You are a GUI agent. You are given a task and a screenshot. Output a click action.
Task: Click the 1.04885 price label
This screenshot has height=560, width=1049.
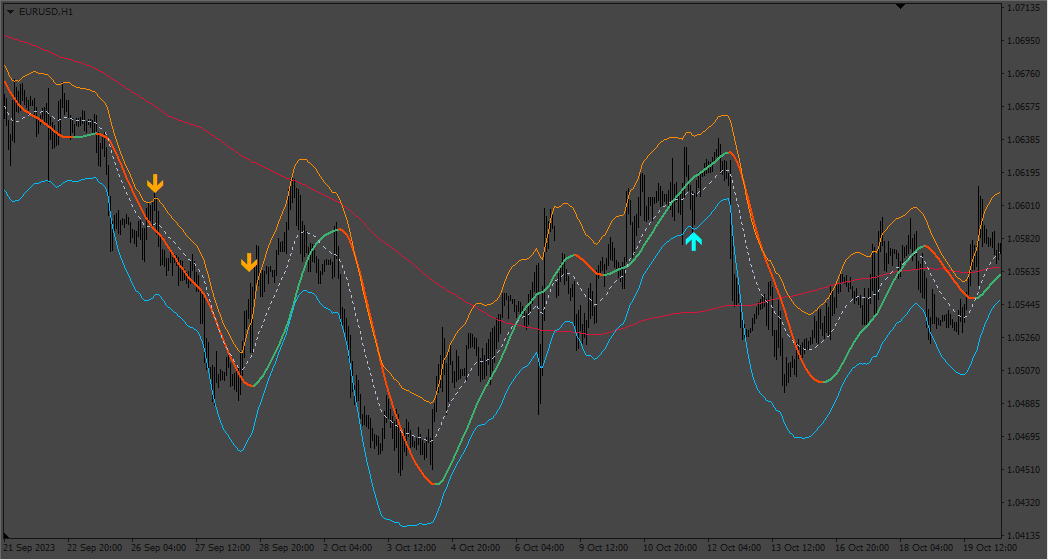(1024, 403)
